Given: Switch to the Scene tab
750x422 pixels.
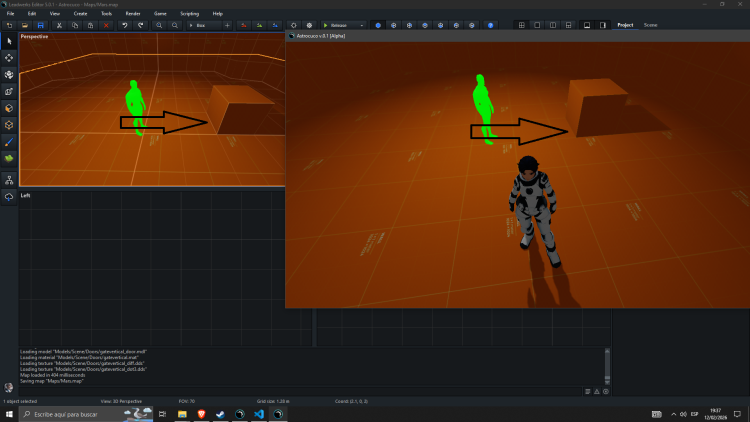Looking at the screenshot, I should 651,24.
